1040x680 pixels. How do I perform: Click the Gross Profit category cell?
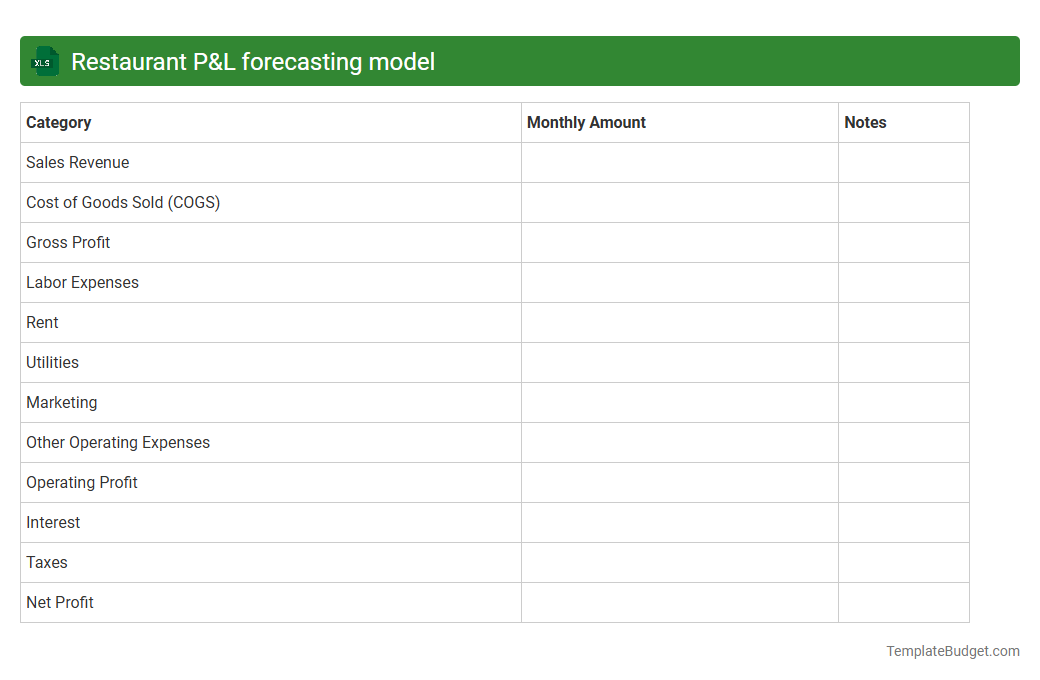[x=68, y=242]
